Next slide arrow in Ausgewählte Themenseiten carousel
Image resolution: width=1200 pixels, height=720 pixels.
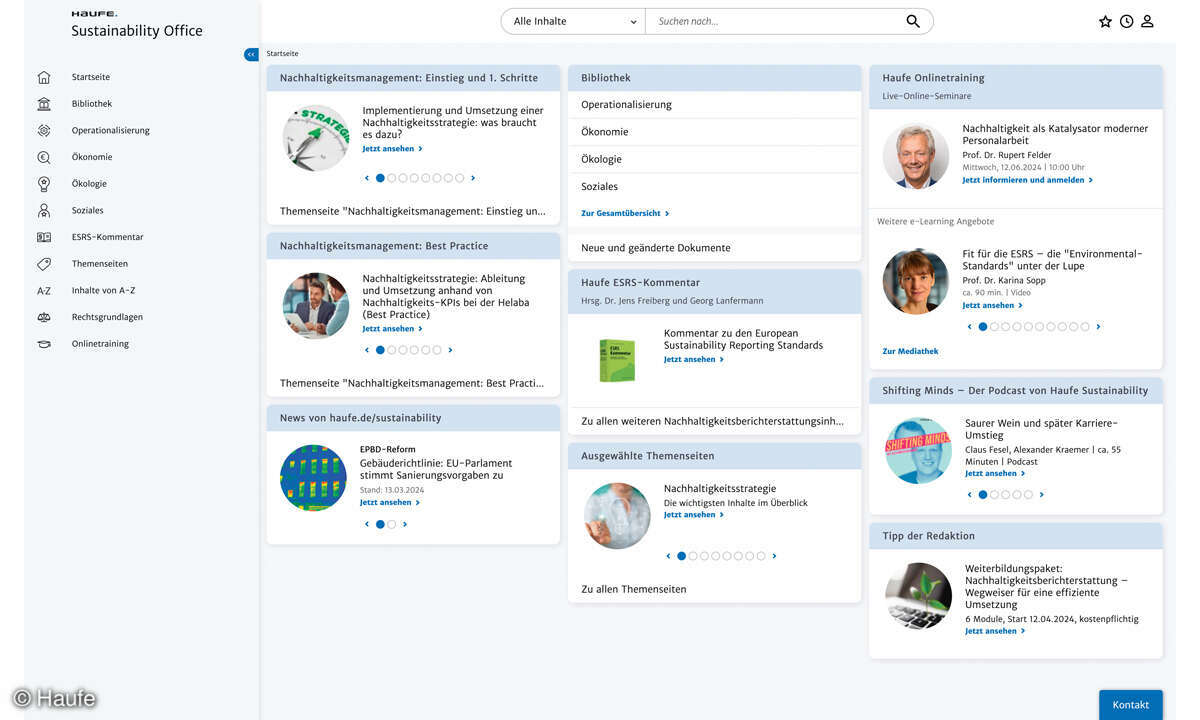point(774,556)
